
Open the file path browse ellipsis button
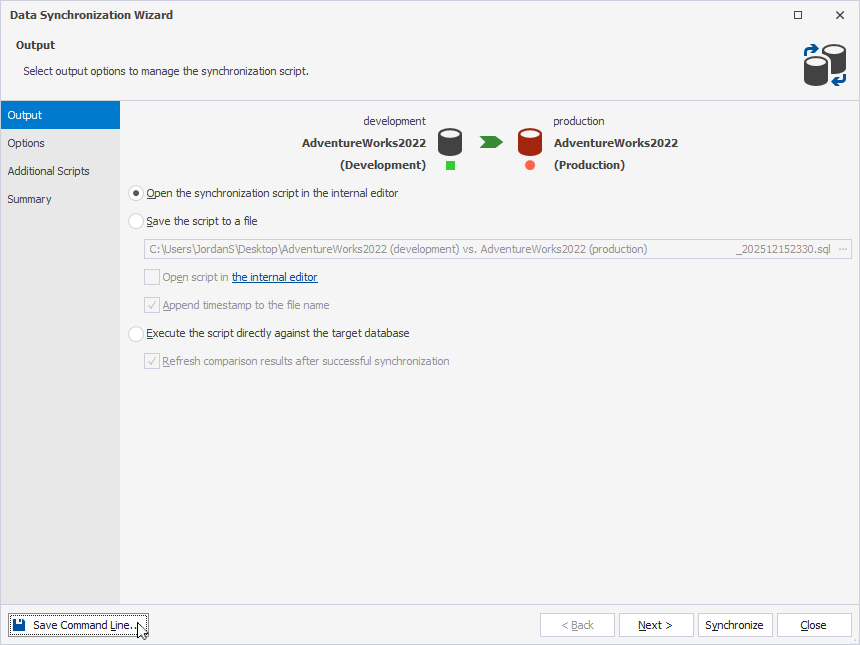pos(843,249)
